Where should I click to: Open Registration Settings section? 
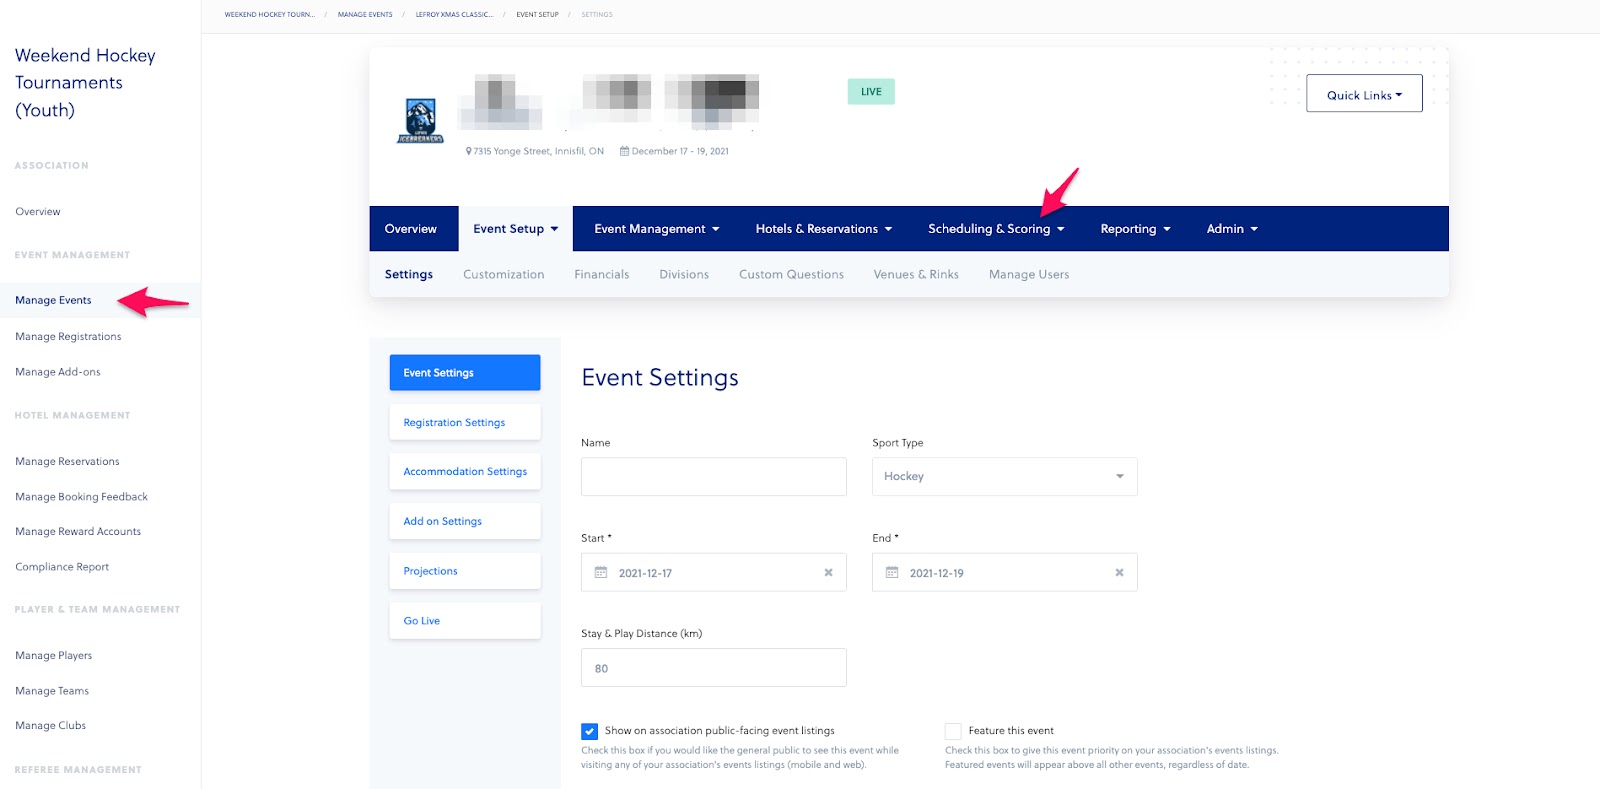point(465,422)
